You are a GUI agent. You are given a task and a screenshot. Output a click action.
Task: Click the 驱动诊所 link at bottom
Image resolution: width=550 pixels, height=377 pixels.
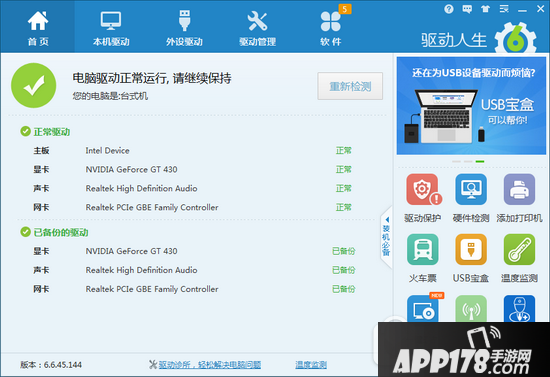pyautogui.click(x=210, y=365)
